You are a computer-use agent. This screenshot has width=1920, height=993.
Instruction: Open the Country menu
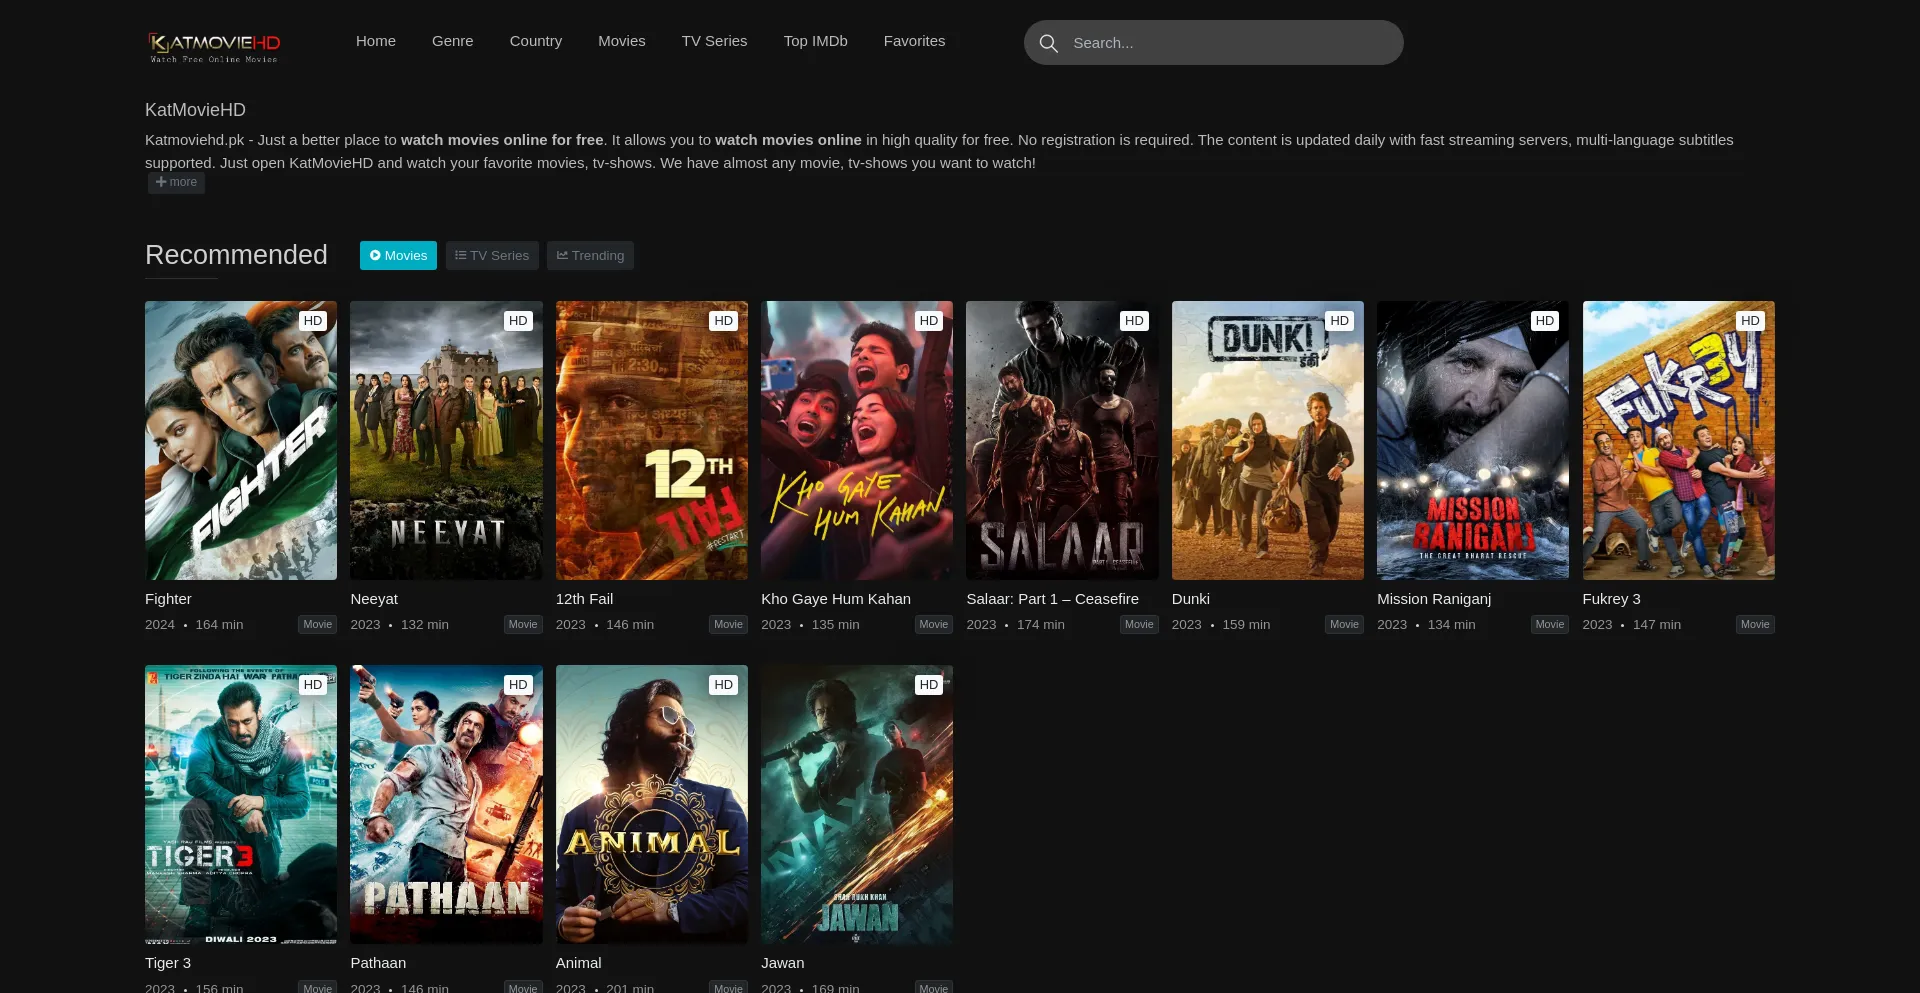pyautogui.click(x=535, y=41)
